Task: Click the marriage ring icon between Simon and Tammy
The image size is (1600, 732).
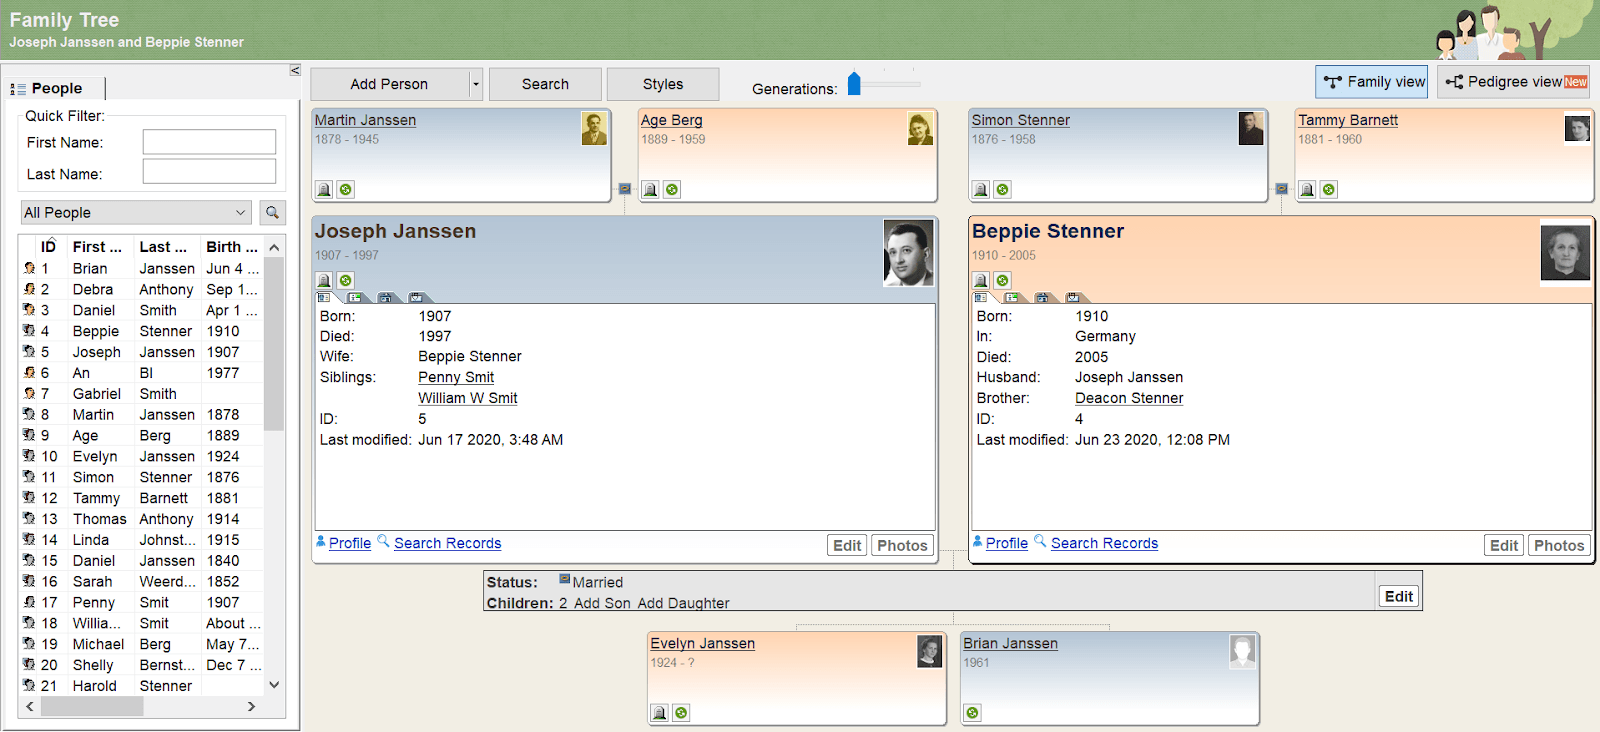Action: point(1282,188)
